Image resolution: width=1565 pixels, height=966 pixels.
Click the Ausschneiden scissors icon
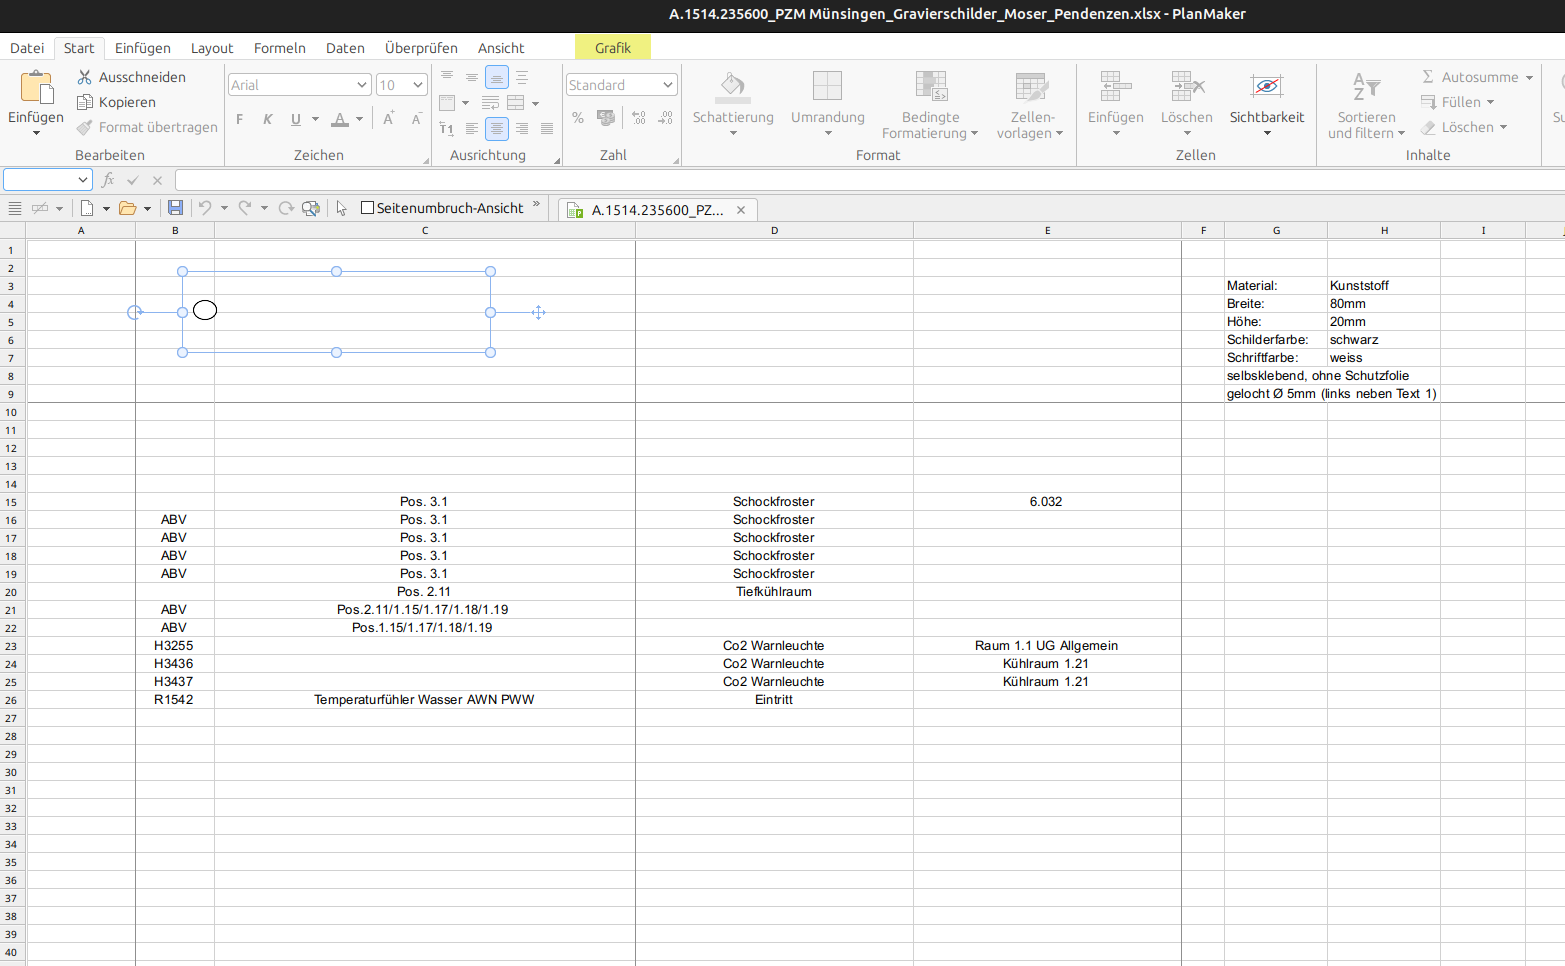pyautogui.click(x=85, y=77)
